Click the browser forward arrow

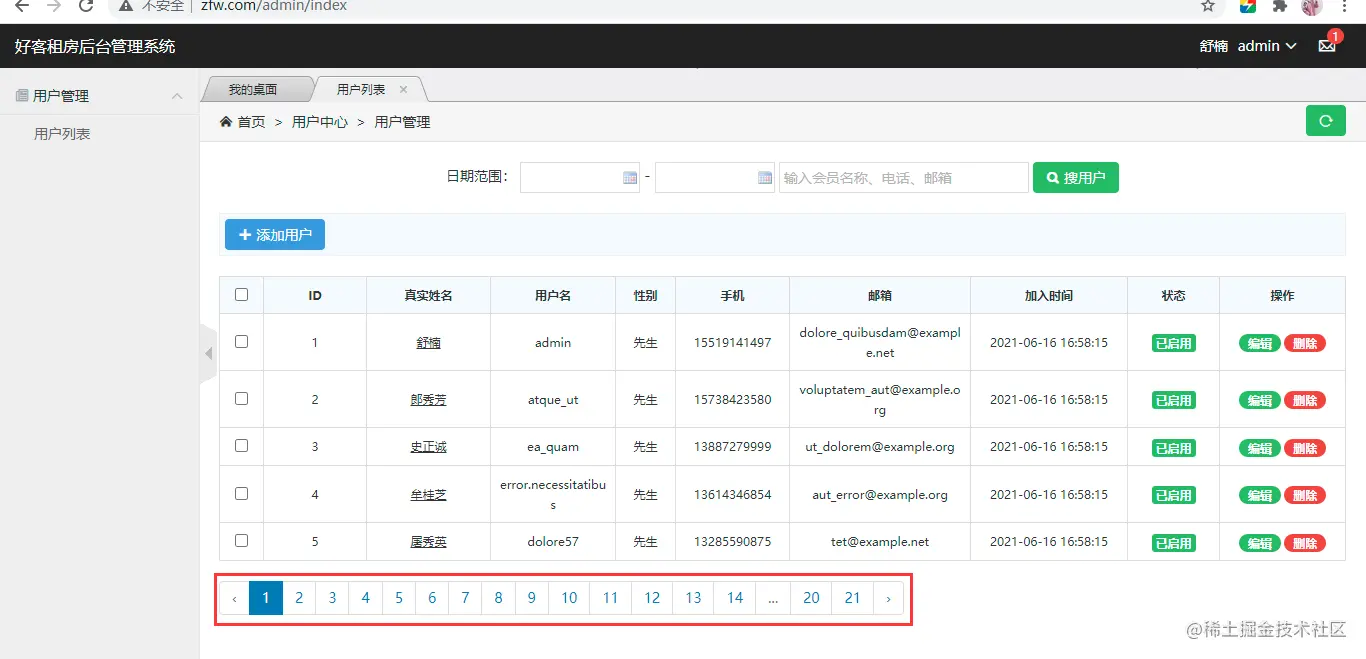click(x=54, y=6)
